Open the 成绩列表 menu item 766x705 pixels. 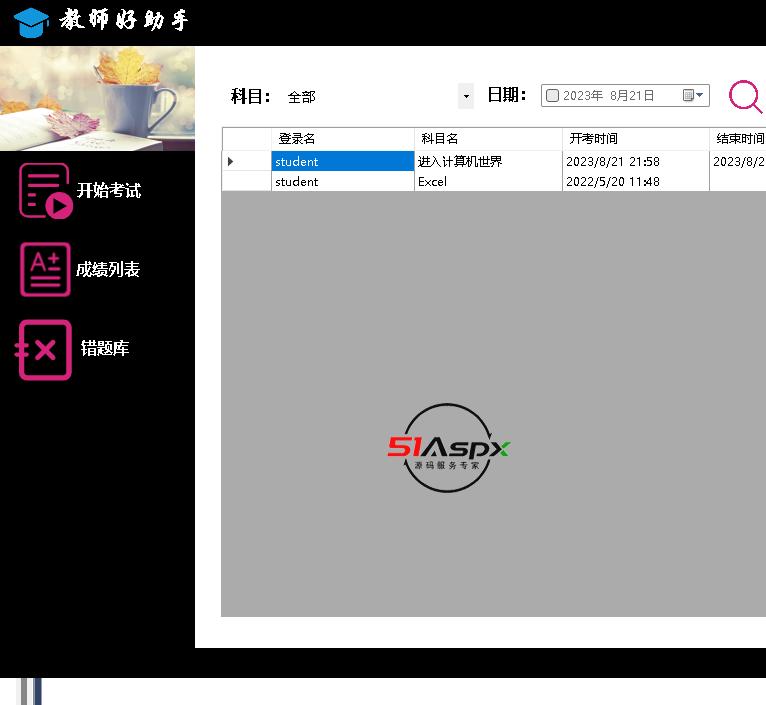(108, 269)
